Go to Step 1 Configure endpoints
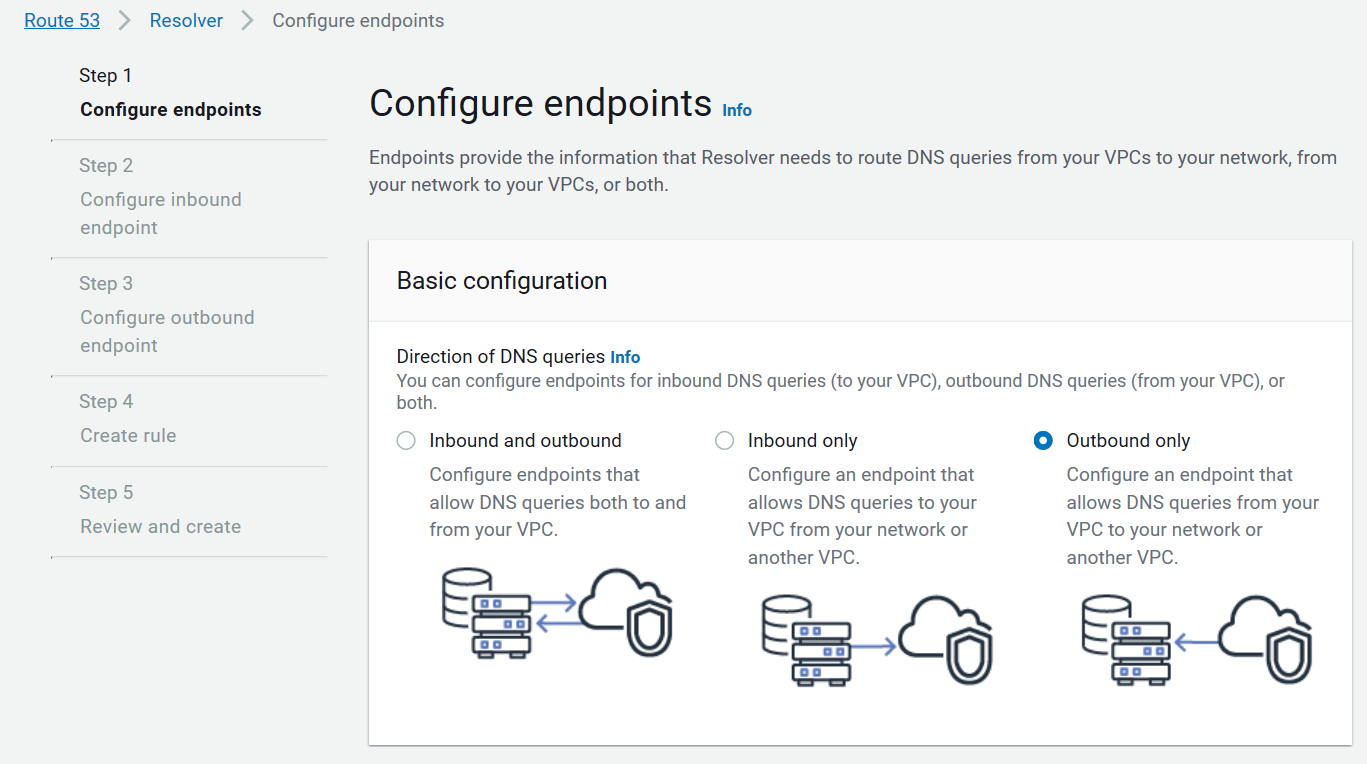 coord(170,110)
